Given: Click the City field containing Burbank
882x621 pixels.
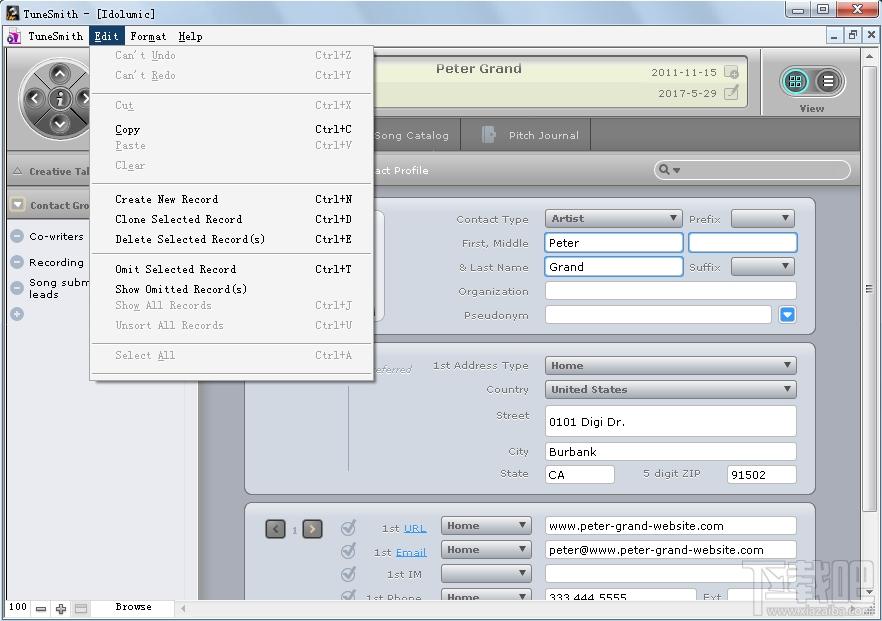Looking at the screenshot, I should (x=670, y=451).
